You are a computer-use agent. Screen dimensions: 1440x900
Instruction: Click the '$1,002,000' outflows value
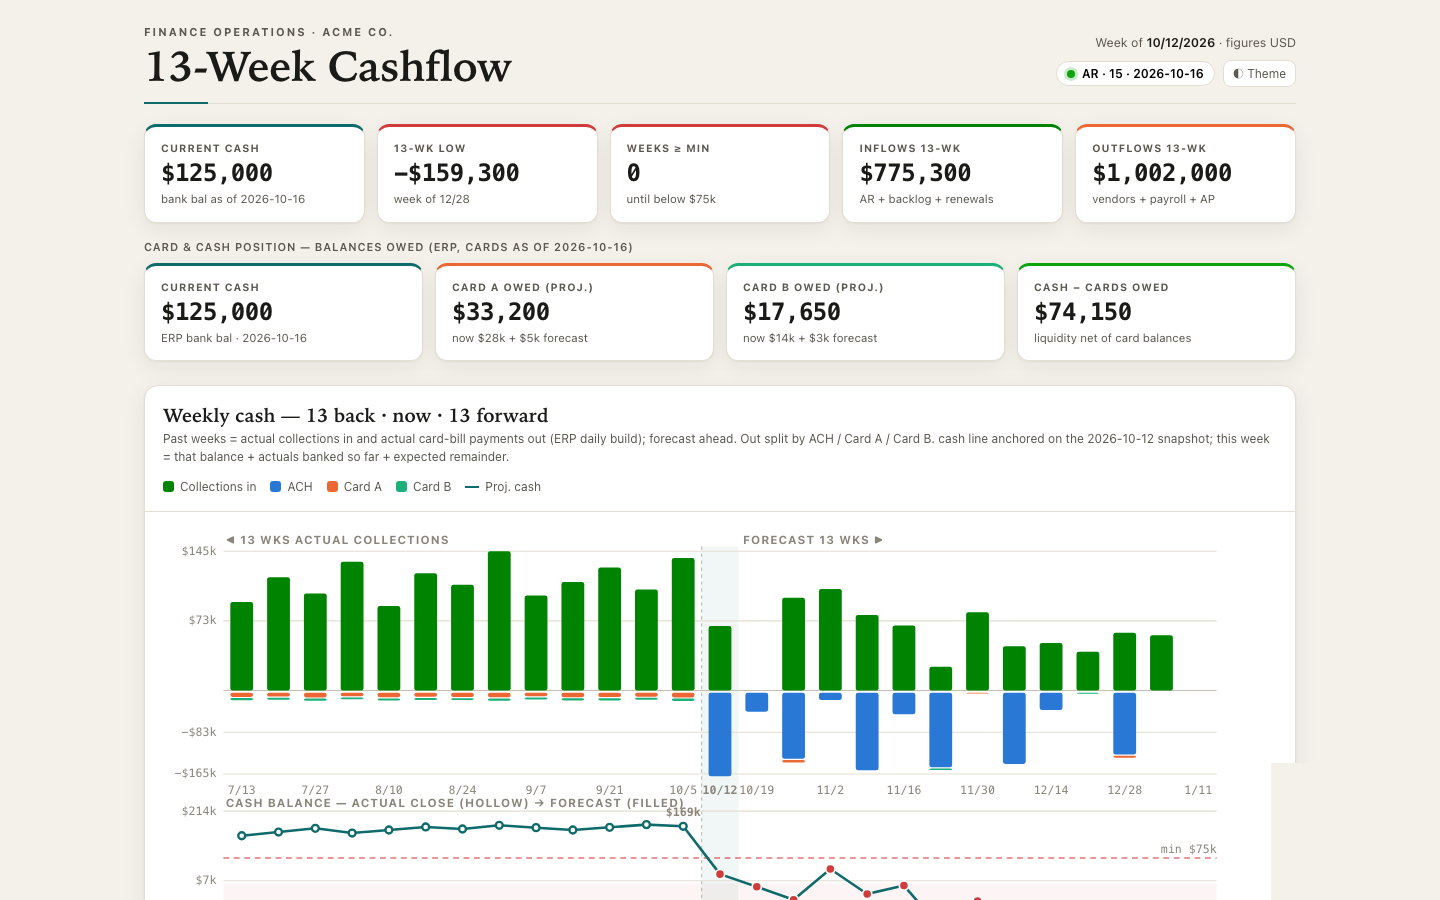(1162, 173)
